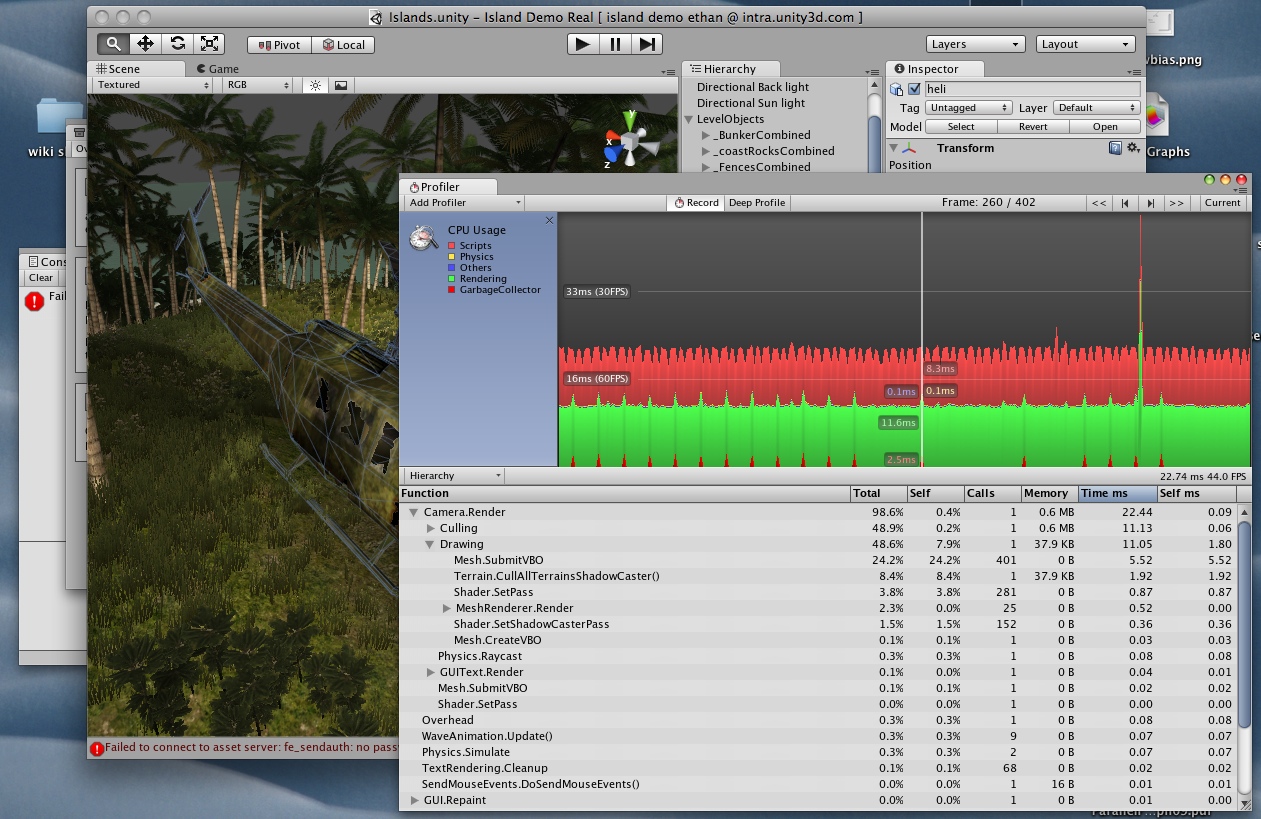Click the Model Revert button
The height and width of the screenshot is (819, 1261).
tap(1033, 127)
